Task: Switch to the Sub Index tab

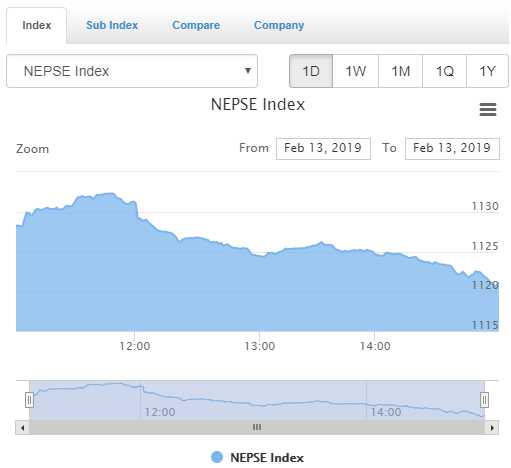Action: point(112,25)
